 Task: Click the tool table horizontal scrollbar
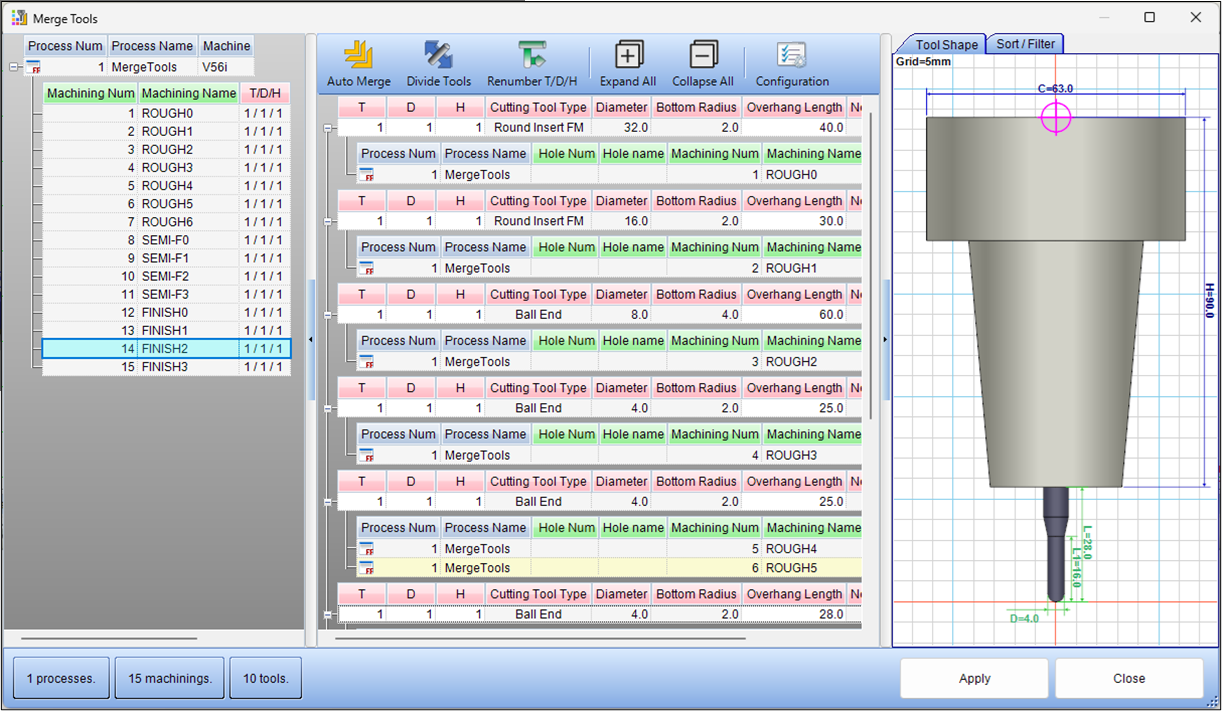coord(540,637)
